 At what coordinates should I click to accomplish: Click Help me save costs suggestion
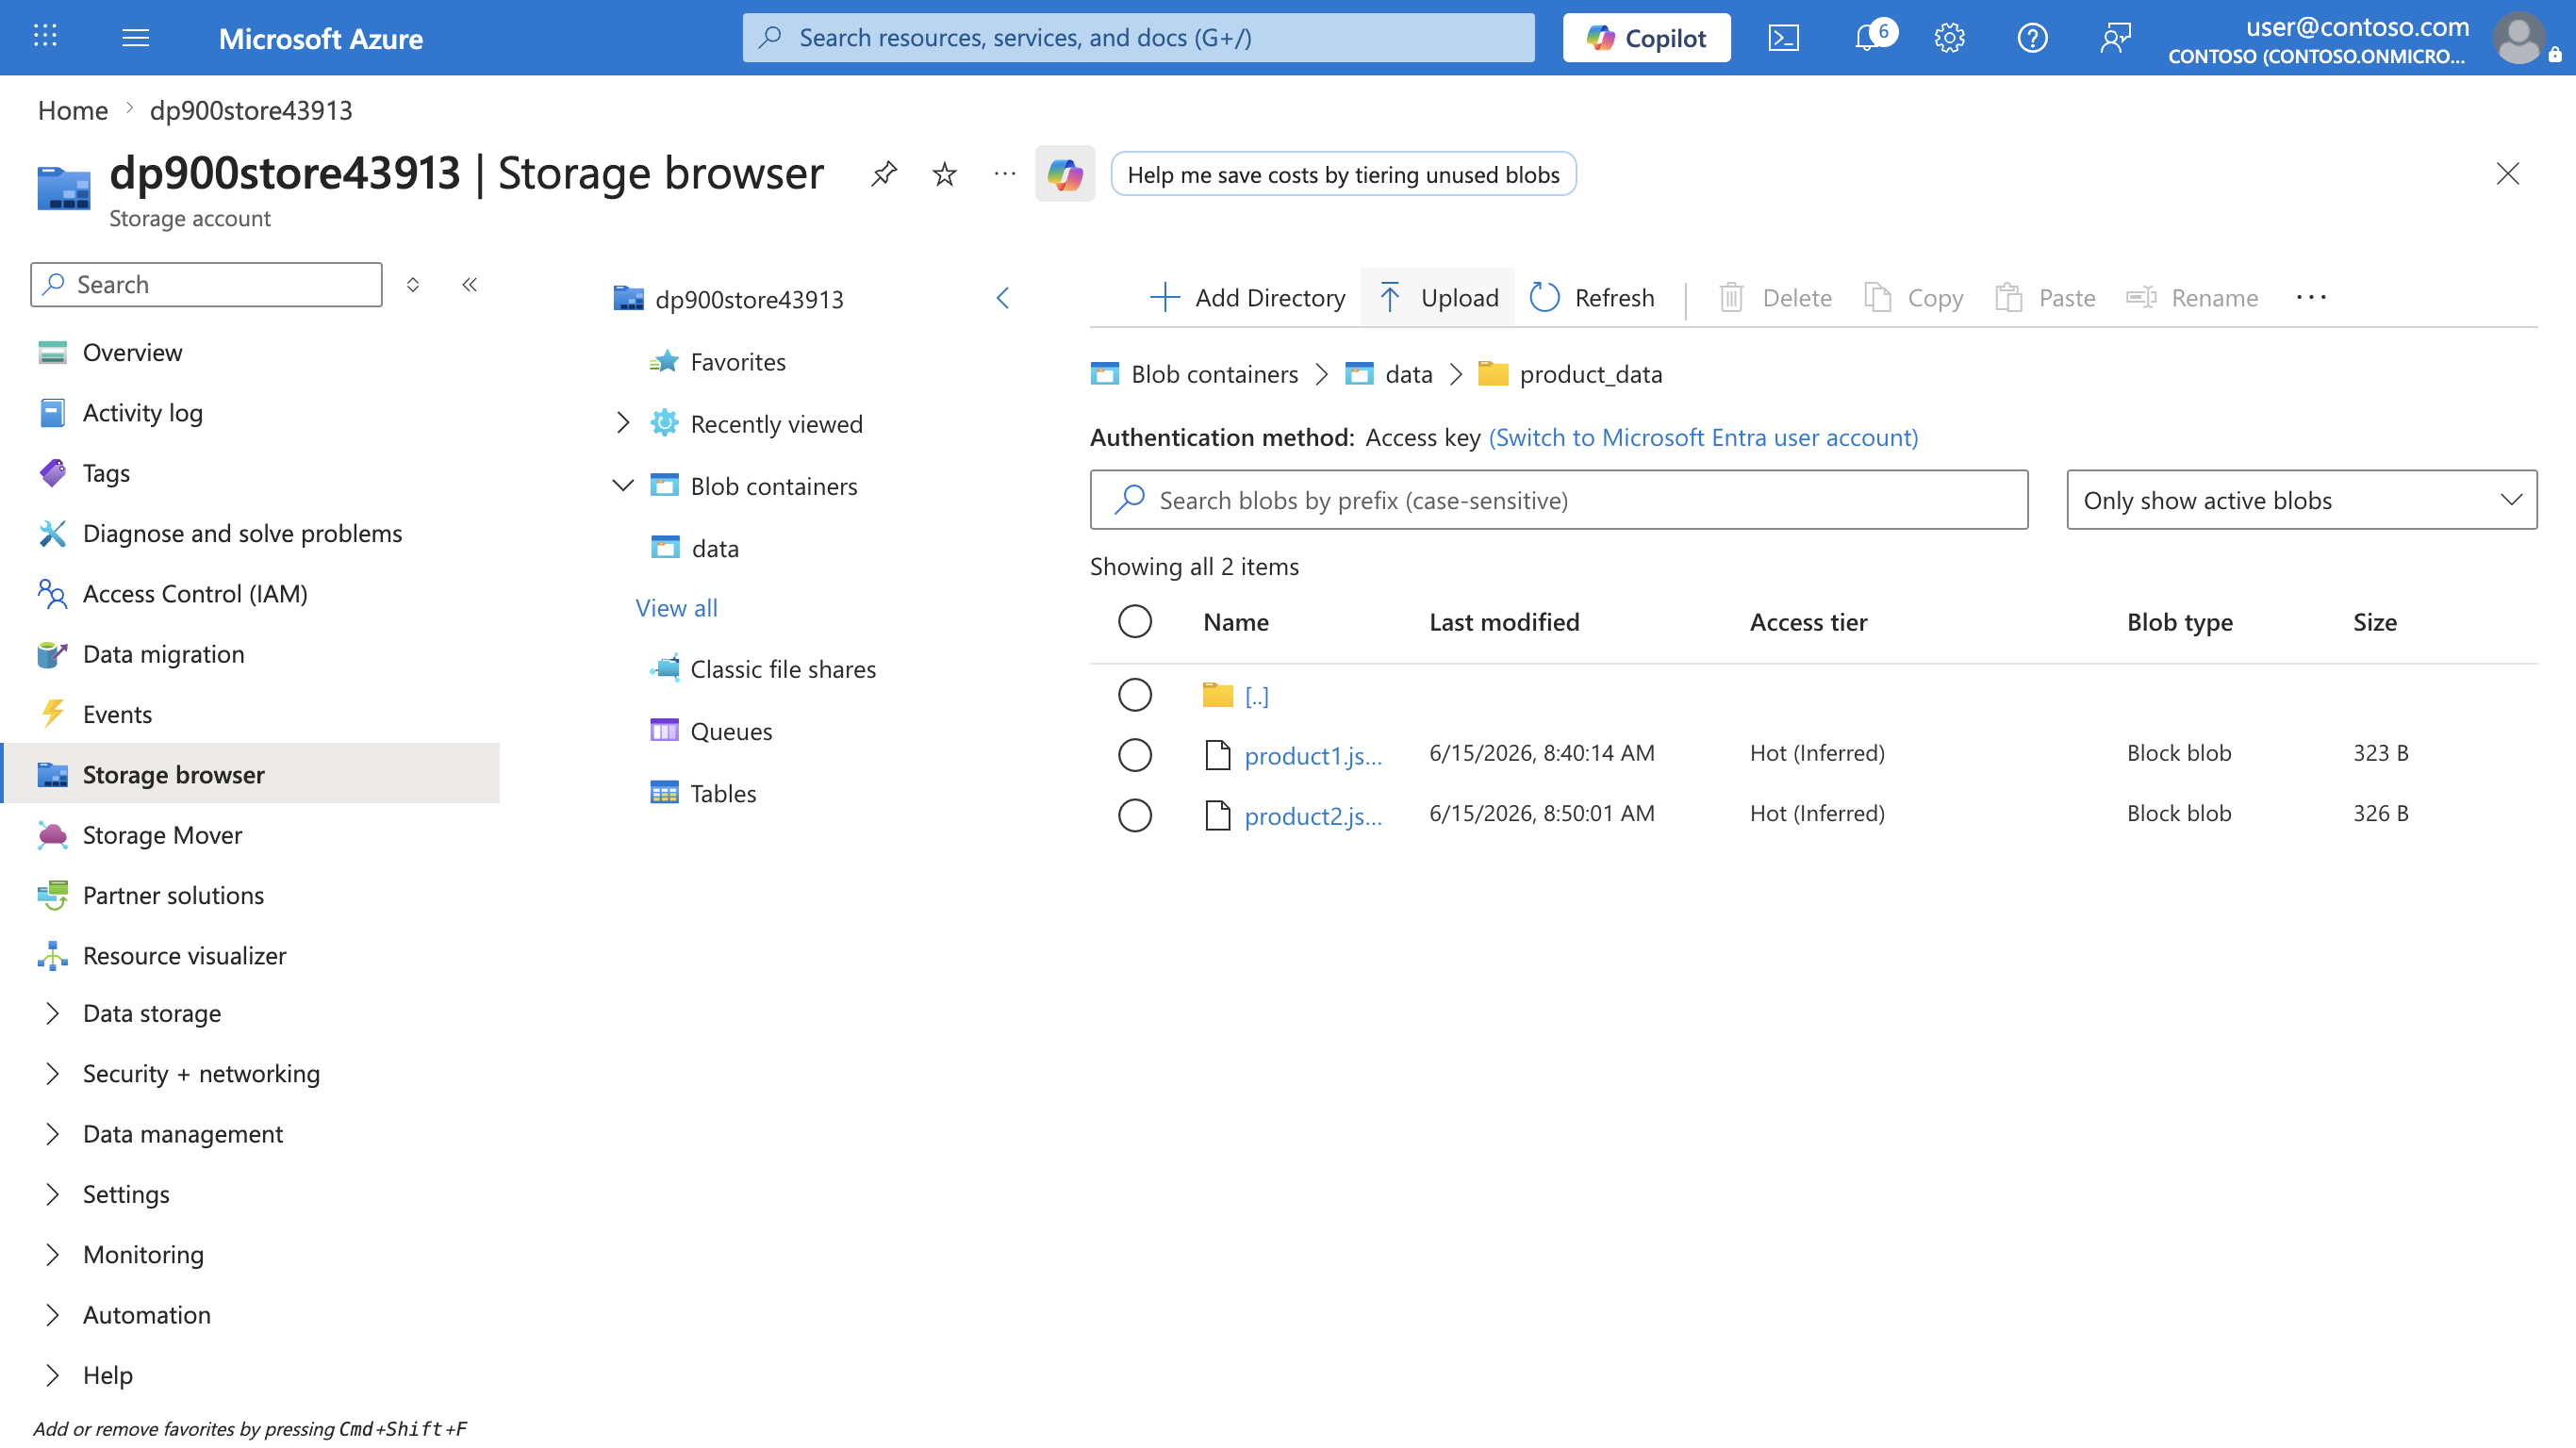tap(1343, 174)
